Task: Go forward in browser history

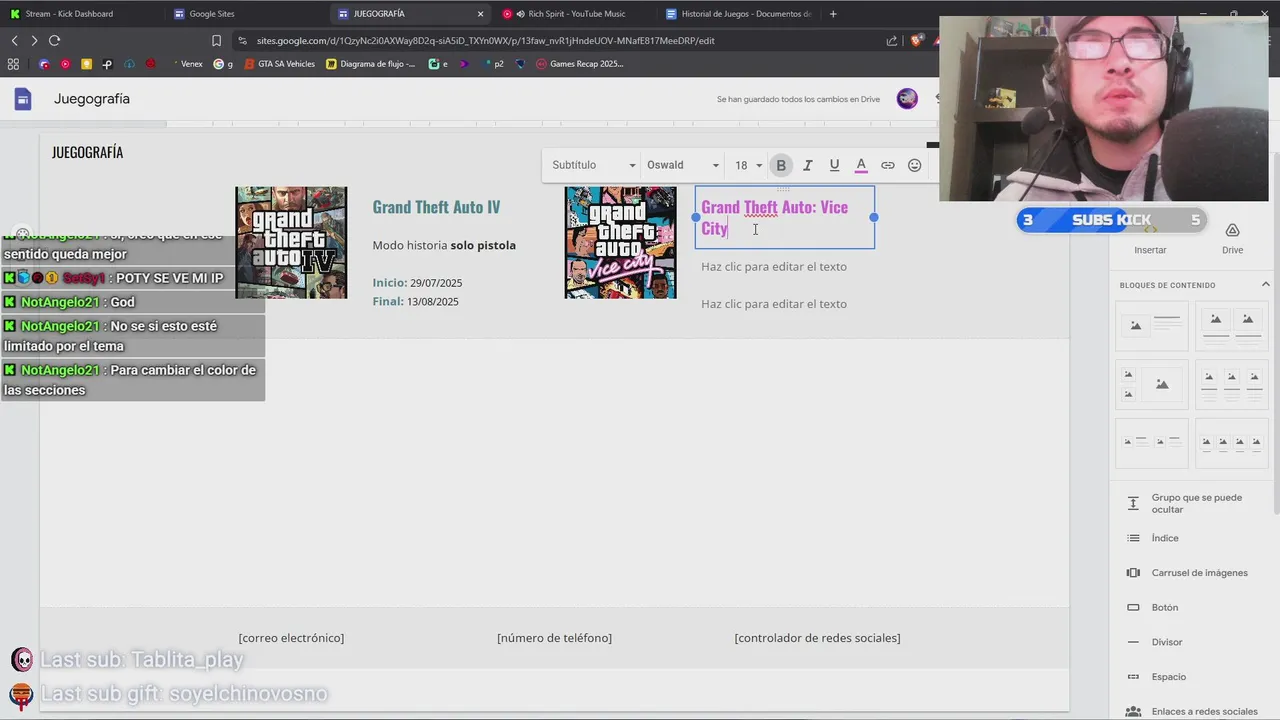Action: point(34,41)
